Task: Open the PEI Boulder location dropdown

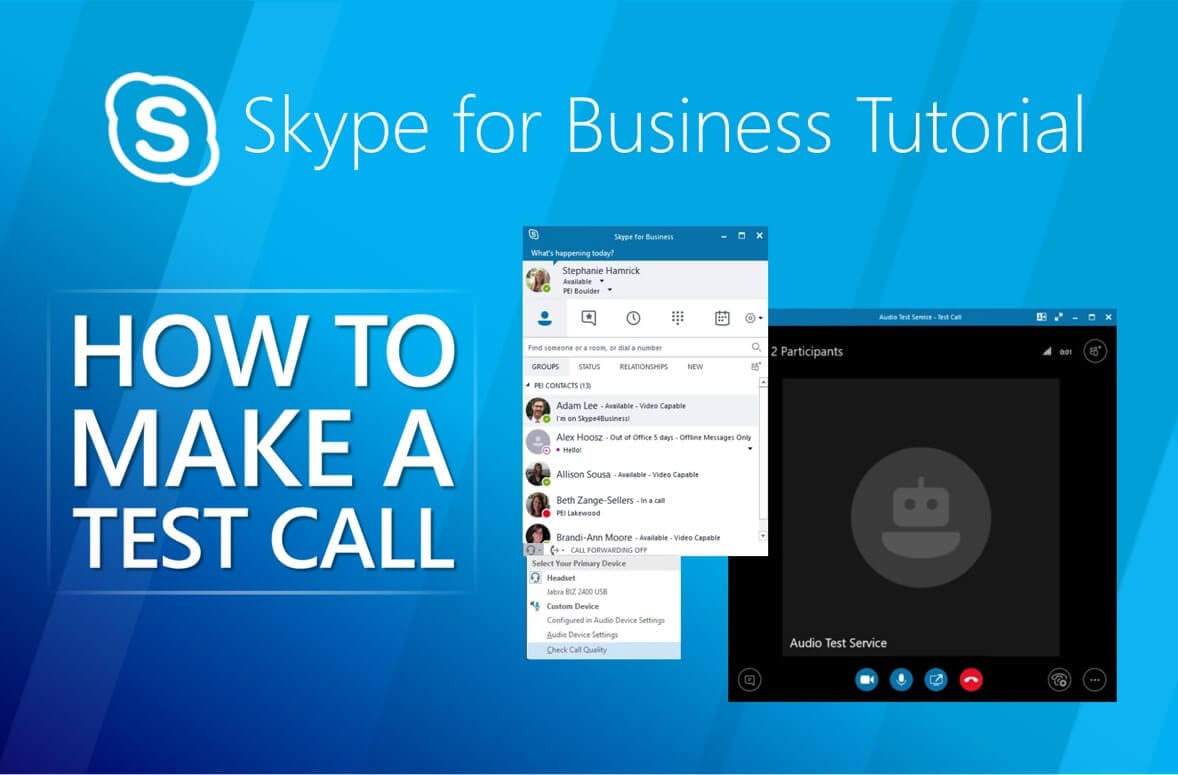Action: pos(609,291)
